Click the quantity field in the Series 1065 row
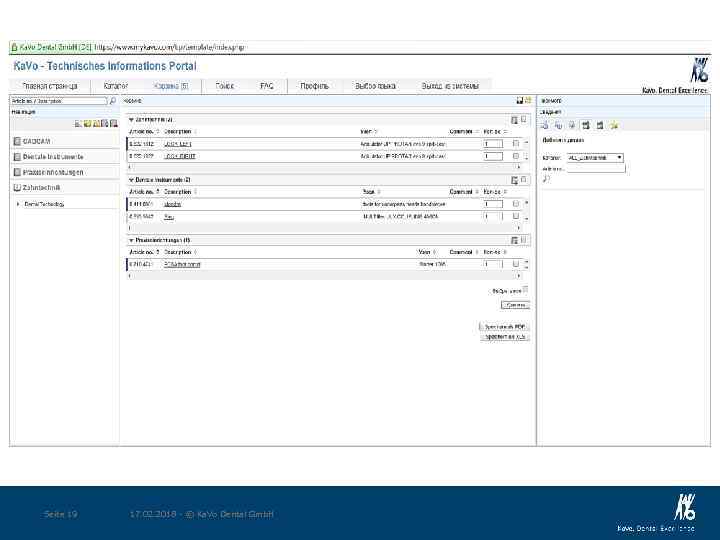This screenshot has width=720, height=540. point(493,264)
